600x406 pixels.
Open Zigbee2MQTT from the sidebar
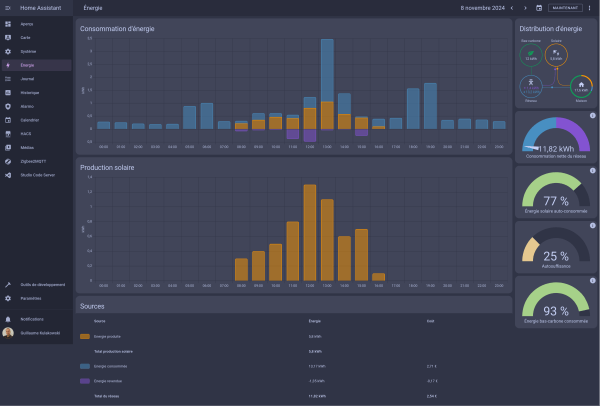pyautogui.click(x=31, y=160)
